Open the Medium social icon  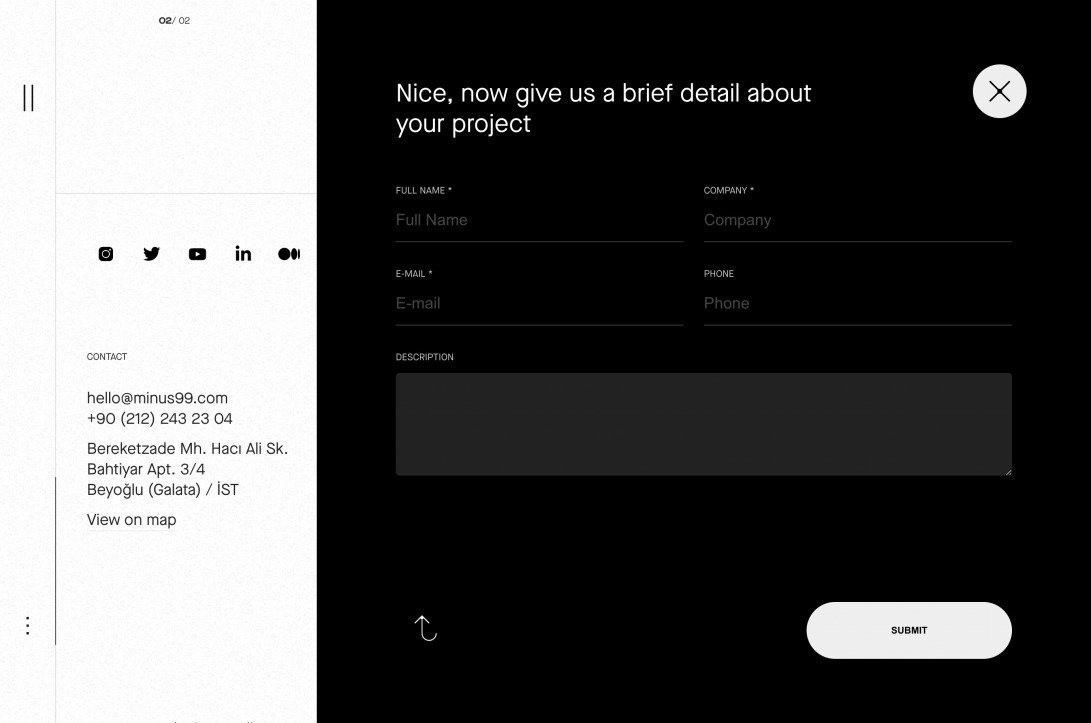[288, 254]
